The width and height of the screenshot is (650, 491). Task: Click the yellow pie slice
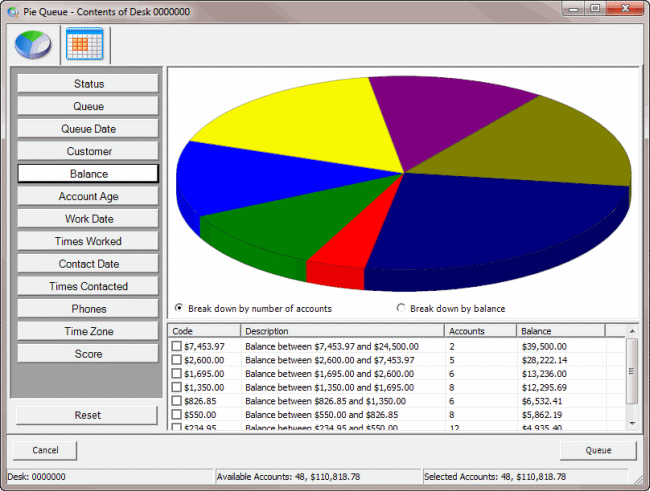(307, 124)
